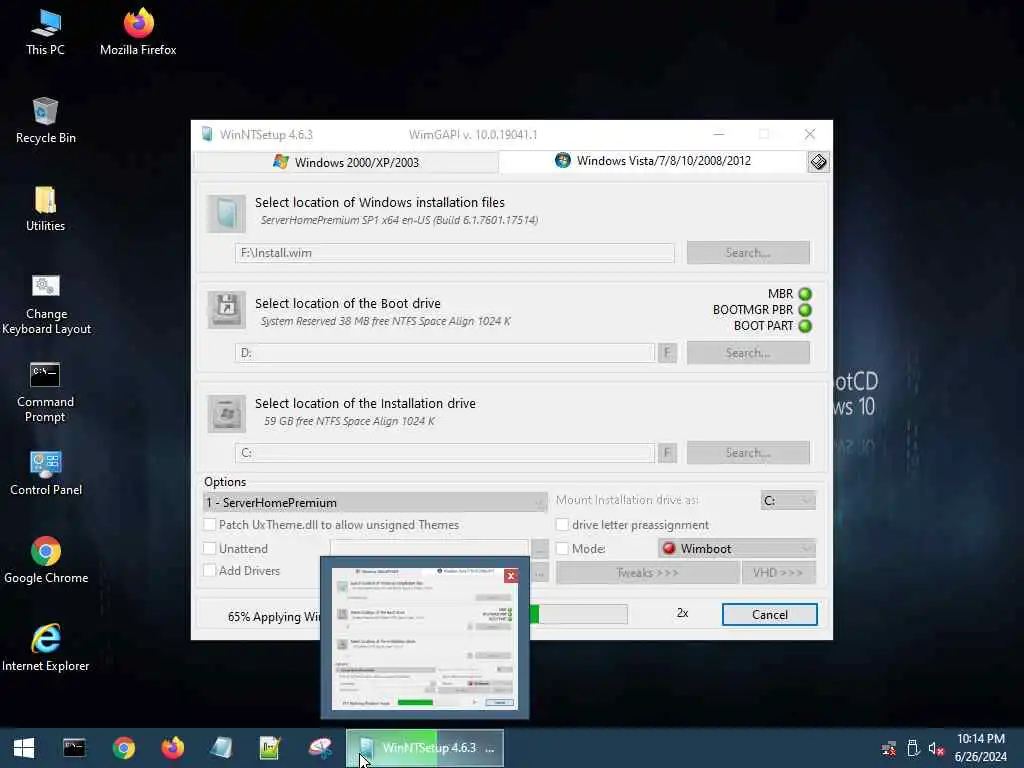Click the MBR green status light
The height and width of the screenshot is (768, 1024).
(x=805, y=294)
